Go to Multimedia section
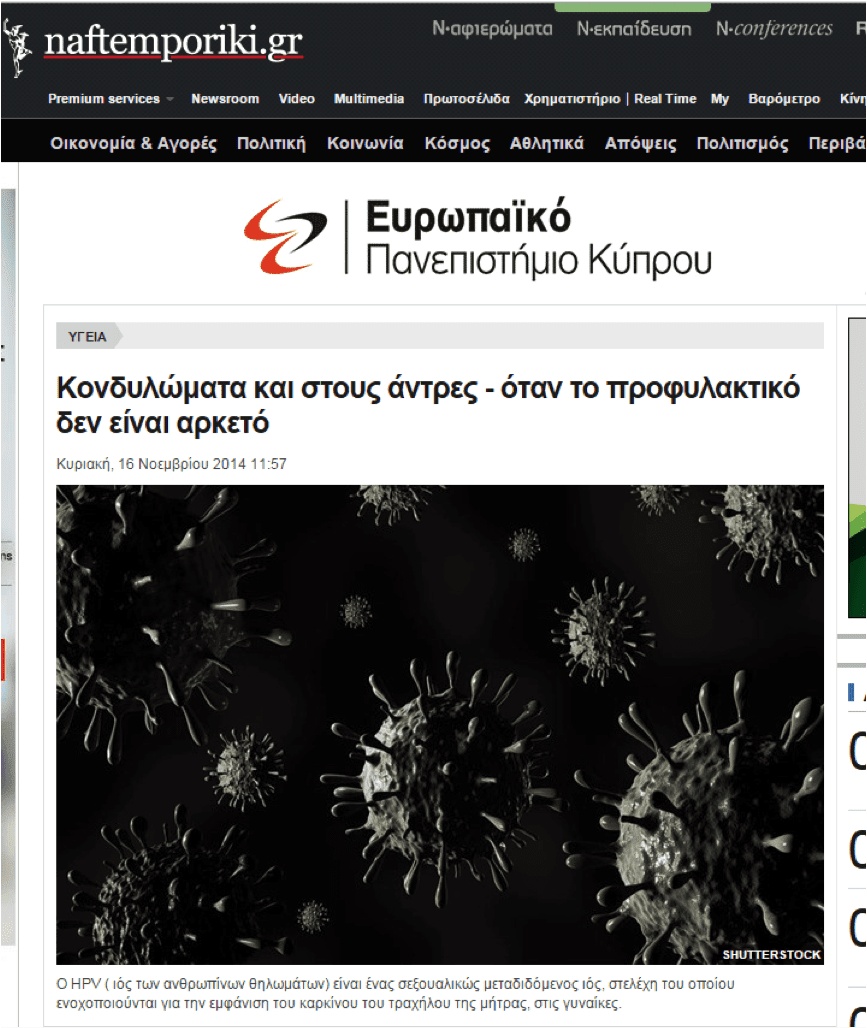The width and height of the screenshot is (867, 1028). 369,99
